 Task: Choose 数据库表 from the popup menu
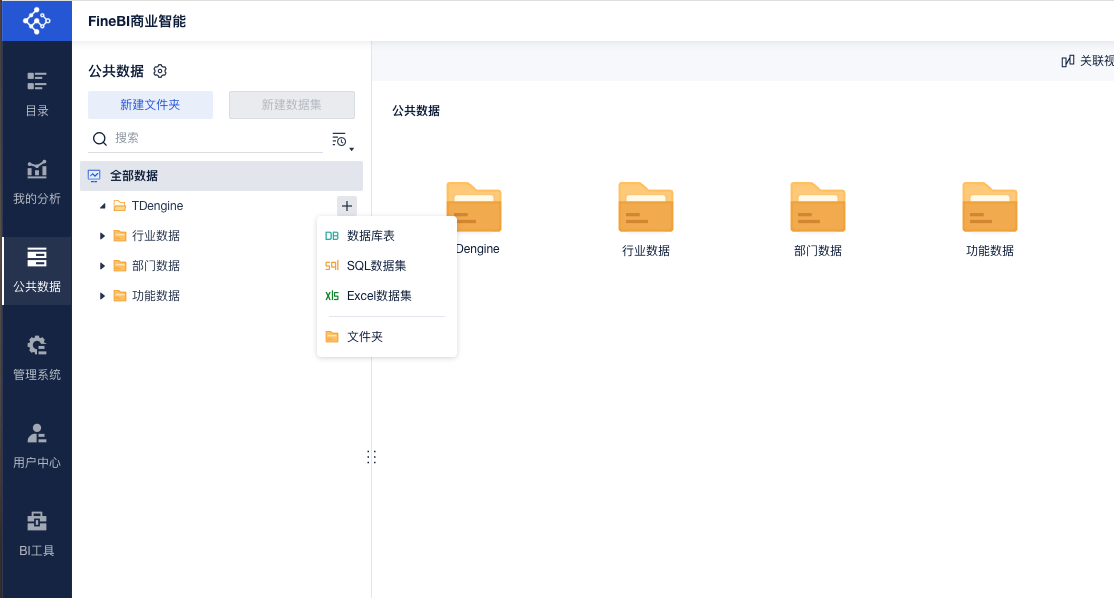pyautogui.click(x=370, y=236)
